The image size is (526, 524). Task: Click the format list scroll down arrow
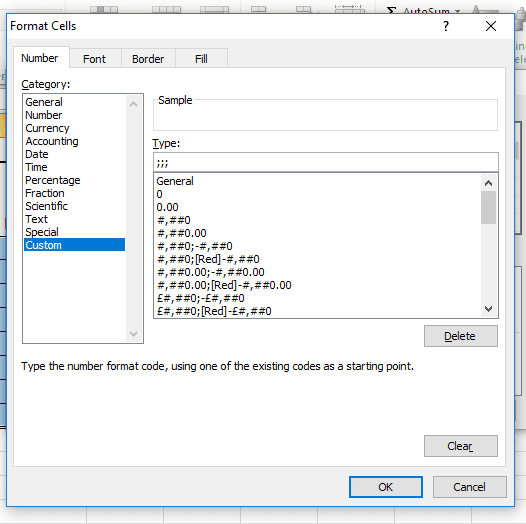point(488,309)
